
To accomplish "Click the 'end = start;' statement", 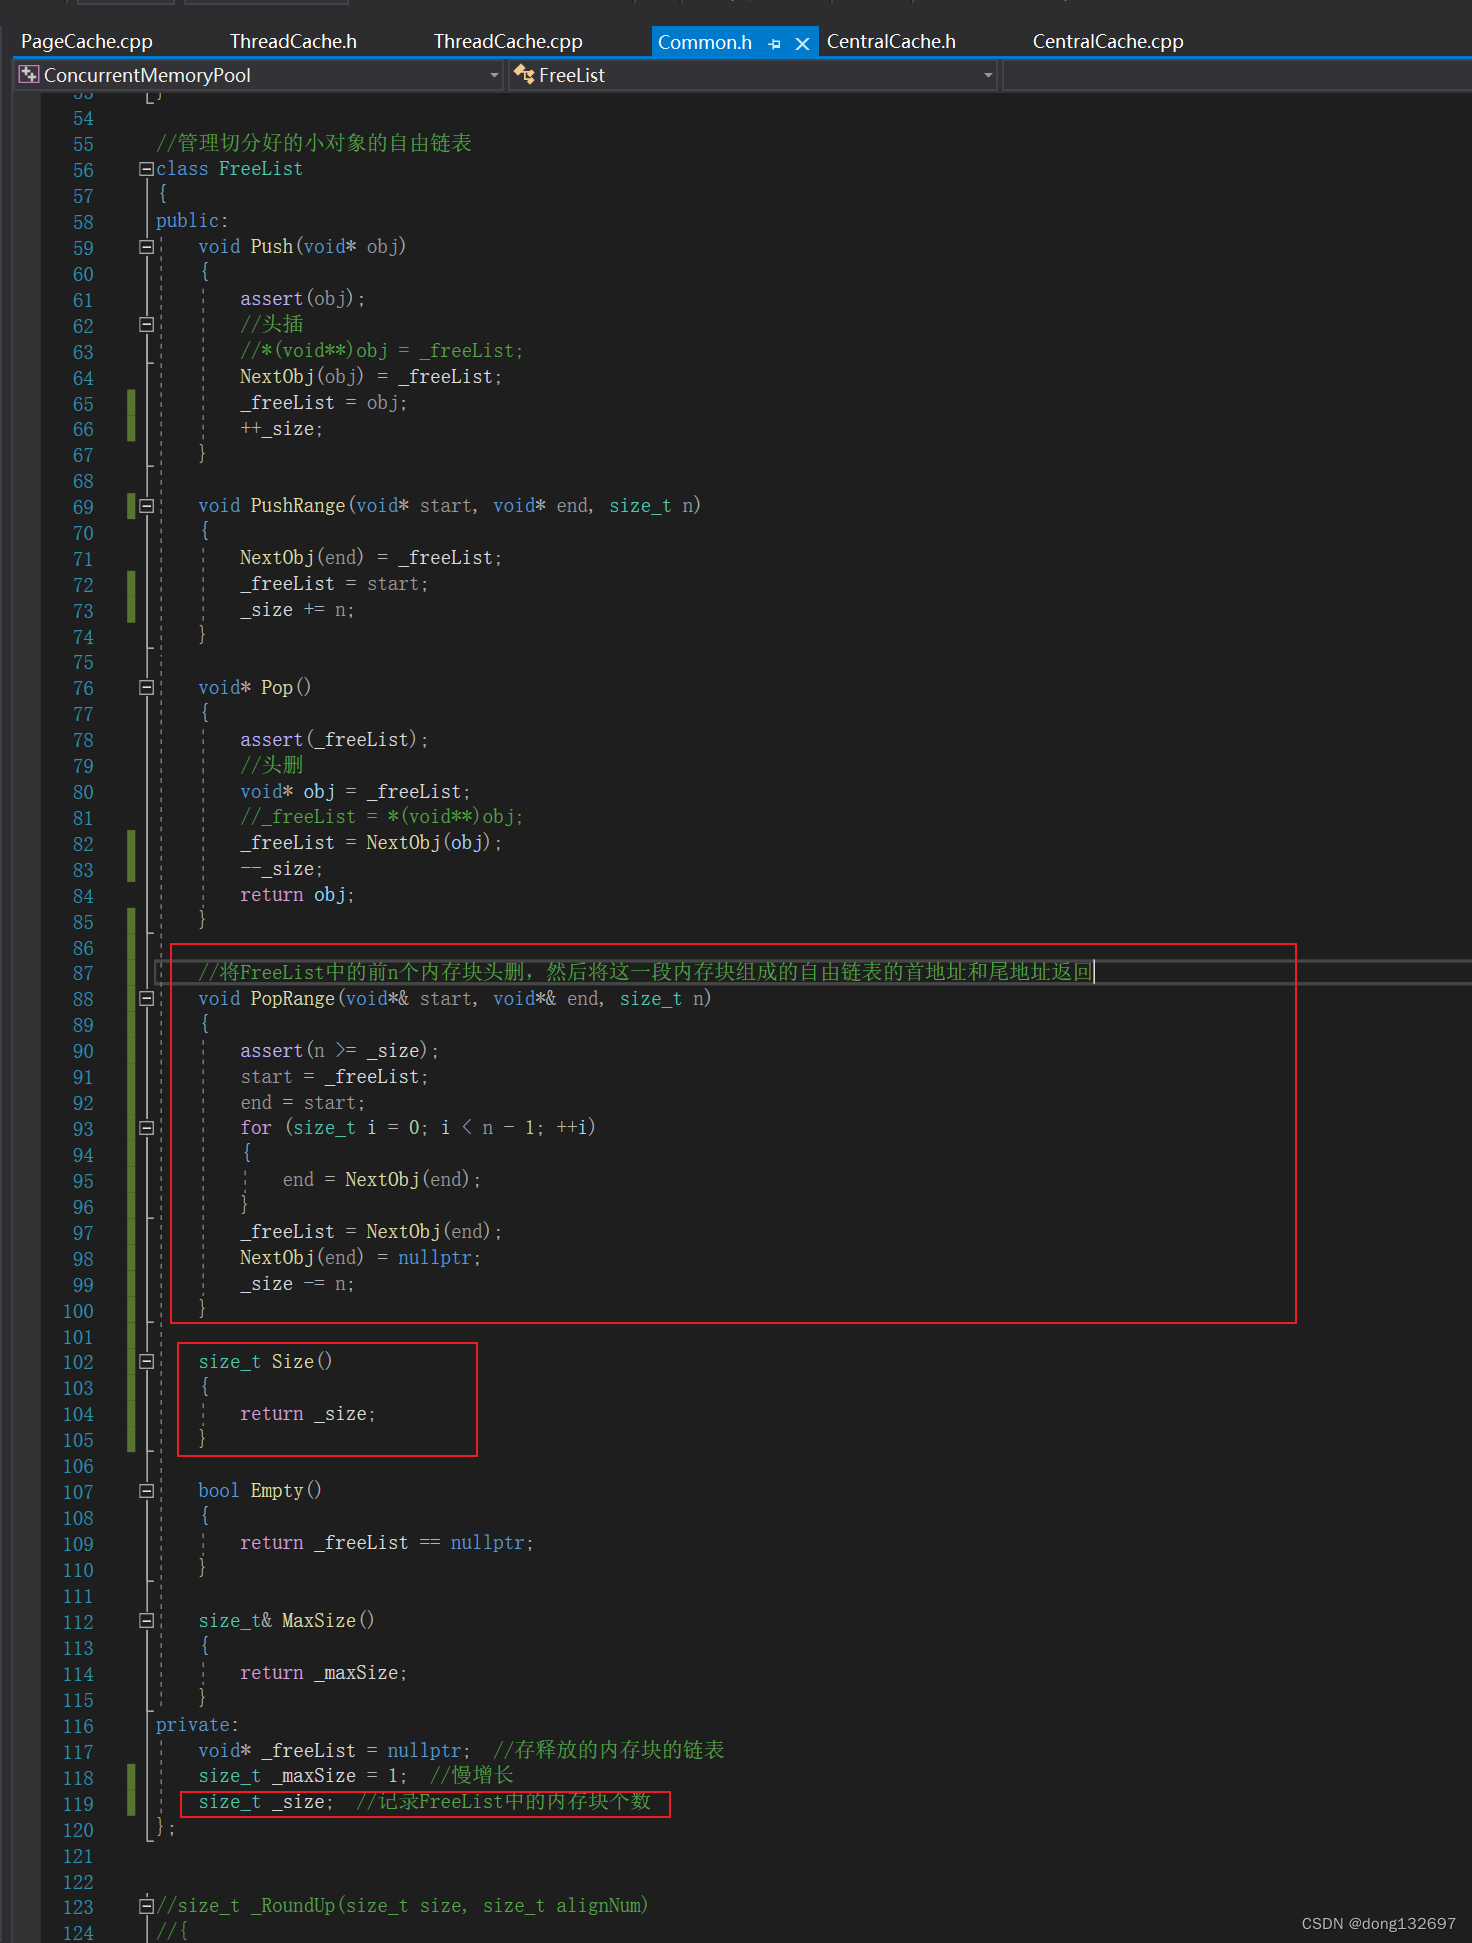I will click(x=303, y=1103).
